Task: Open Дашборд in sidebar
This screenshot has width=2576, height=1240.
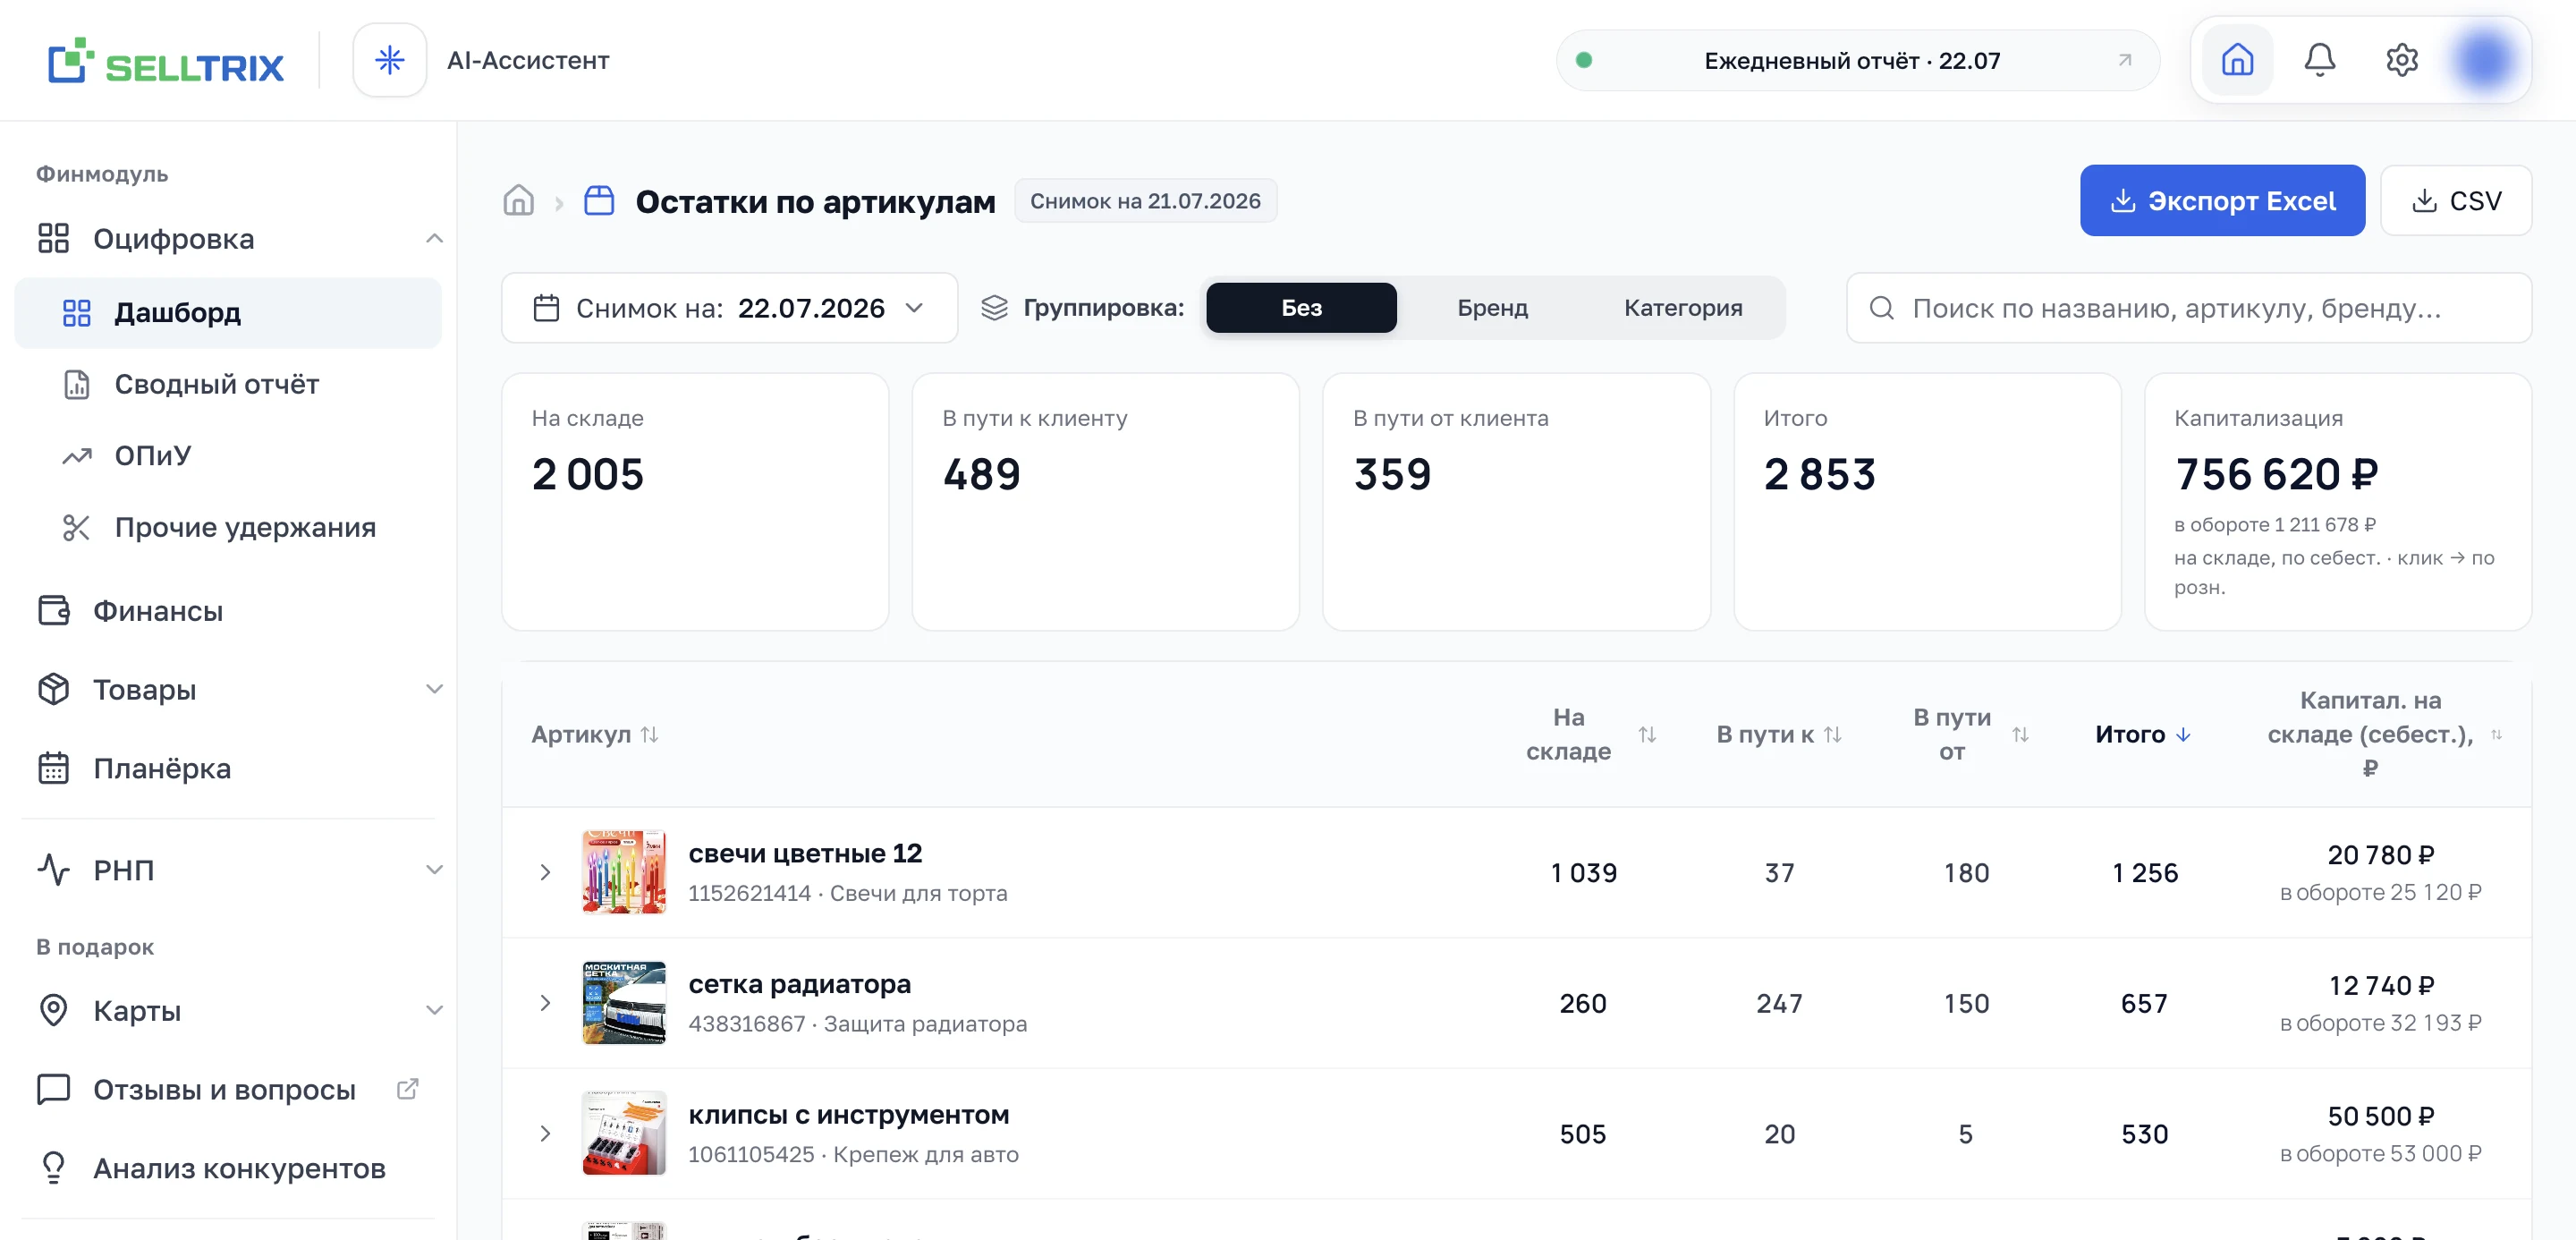Action: point(228,313)
